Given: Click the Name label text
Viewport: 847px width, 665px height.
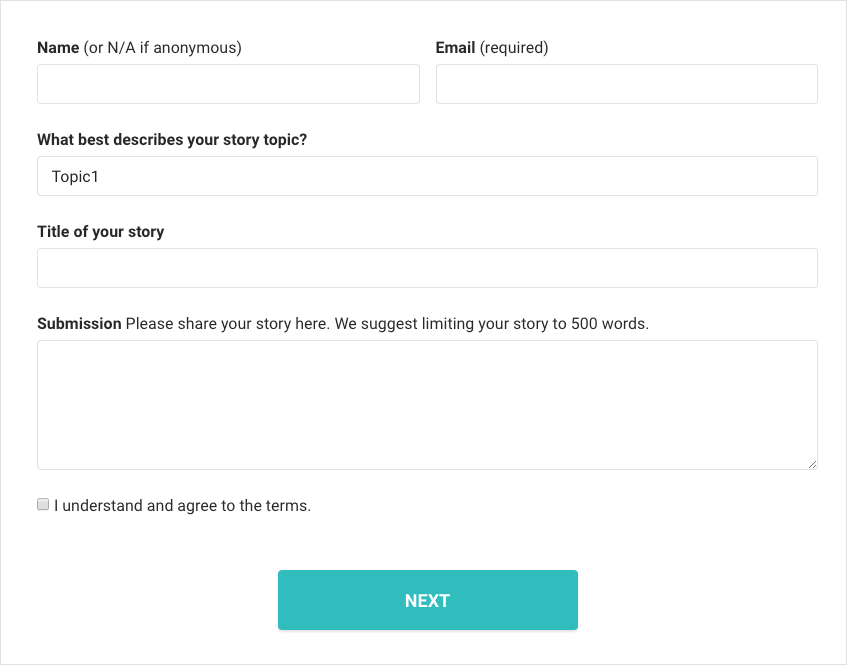Looking at the screenshot, I should (57, 47).
